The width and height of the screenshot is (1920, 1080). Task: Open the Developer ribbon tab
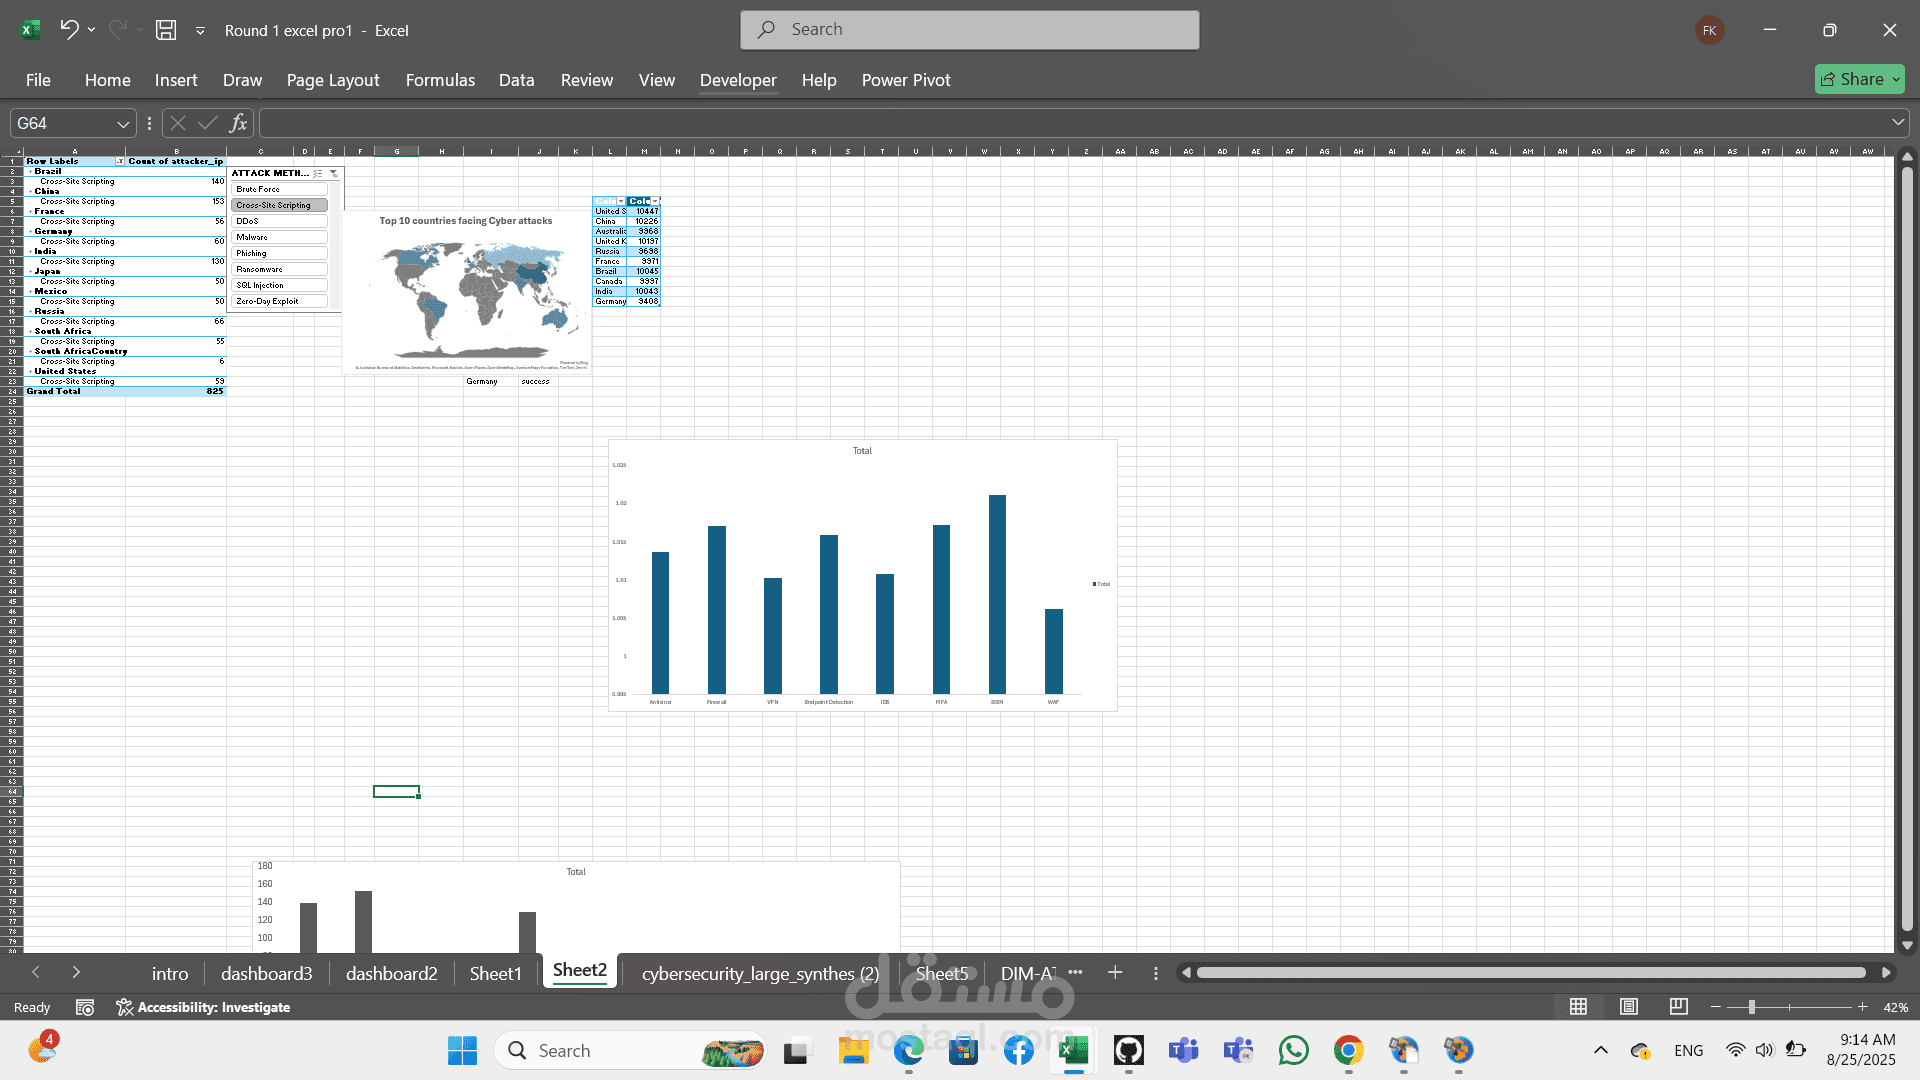click(738, 80)
